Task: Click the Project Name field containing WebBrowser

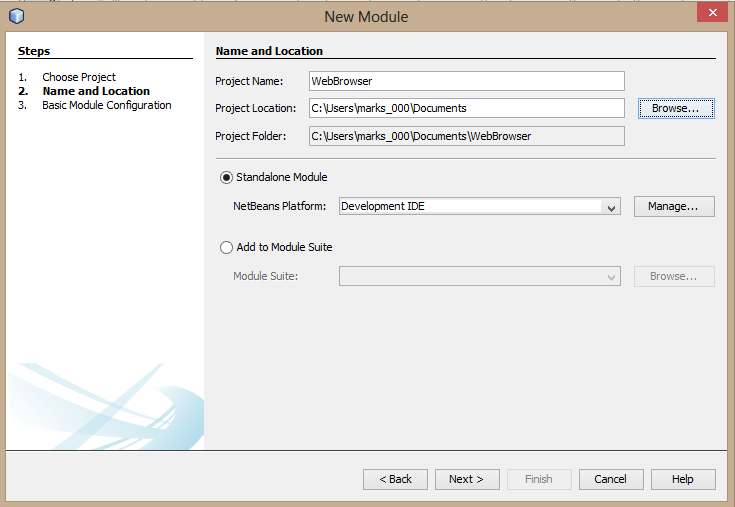Action: pyautogui.click(x=466, y=81)
